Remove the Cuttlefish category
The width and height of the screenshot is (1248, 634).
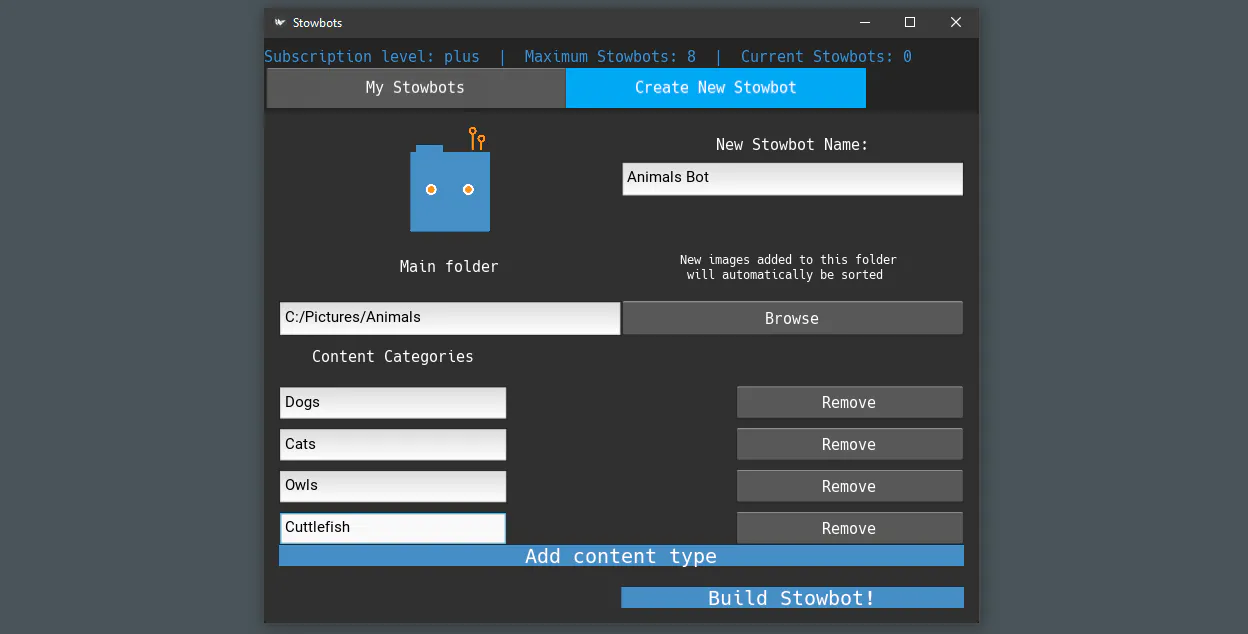pyautogui.click(x=849, y=528)
